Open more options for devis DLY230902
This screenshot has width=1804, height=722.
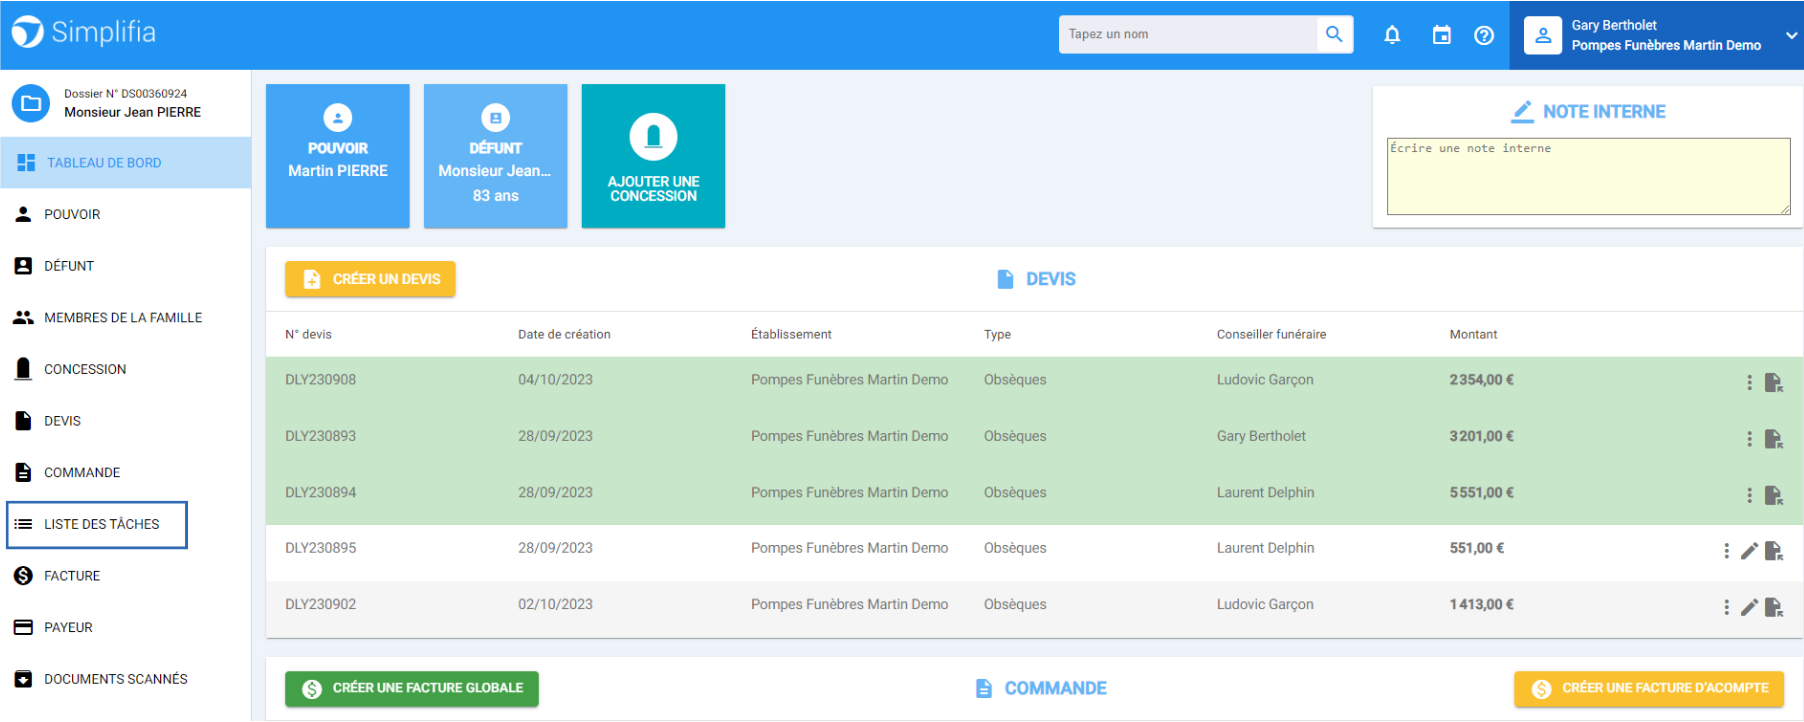tap(1726, 607)
